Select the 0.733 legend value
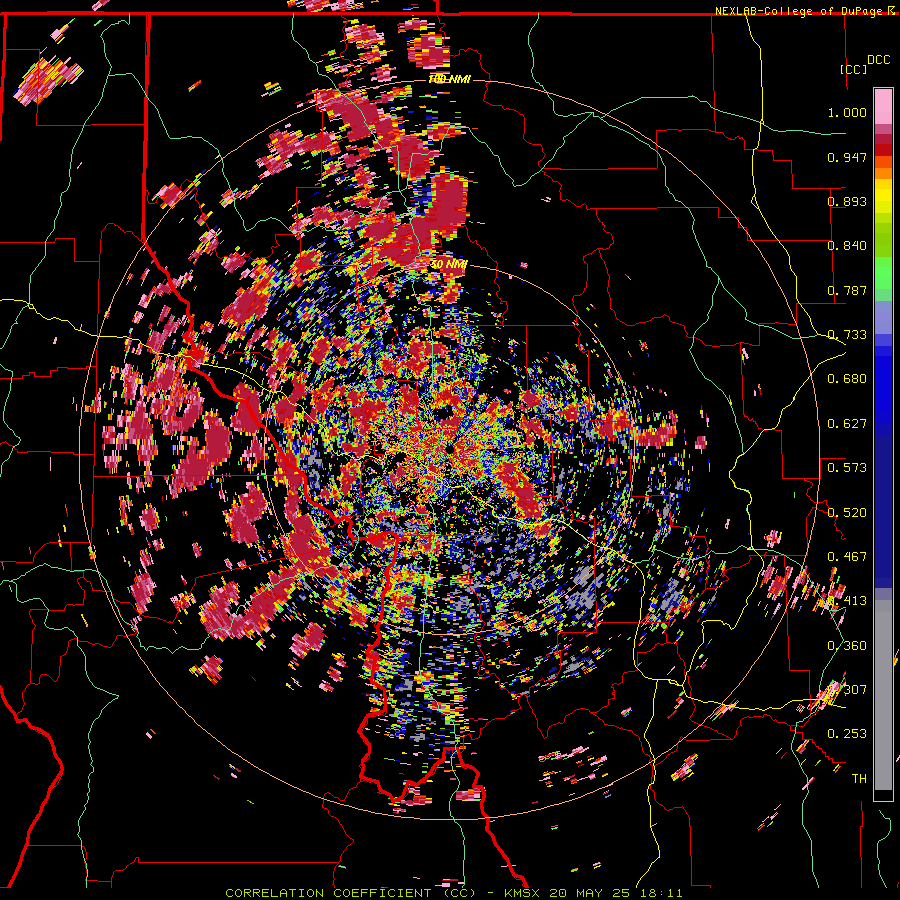This screenshot has width=900, height=900. click(x=847, y=335)
